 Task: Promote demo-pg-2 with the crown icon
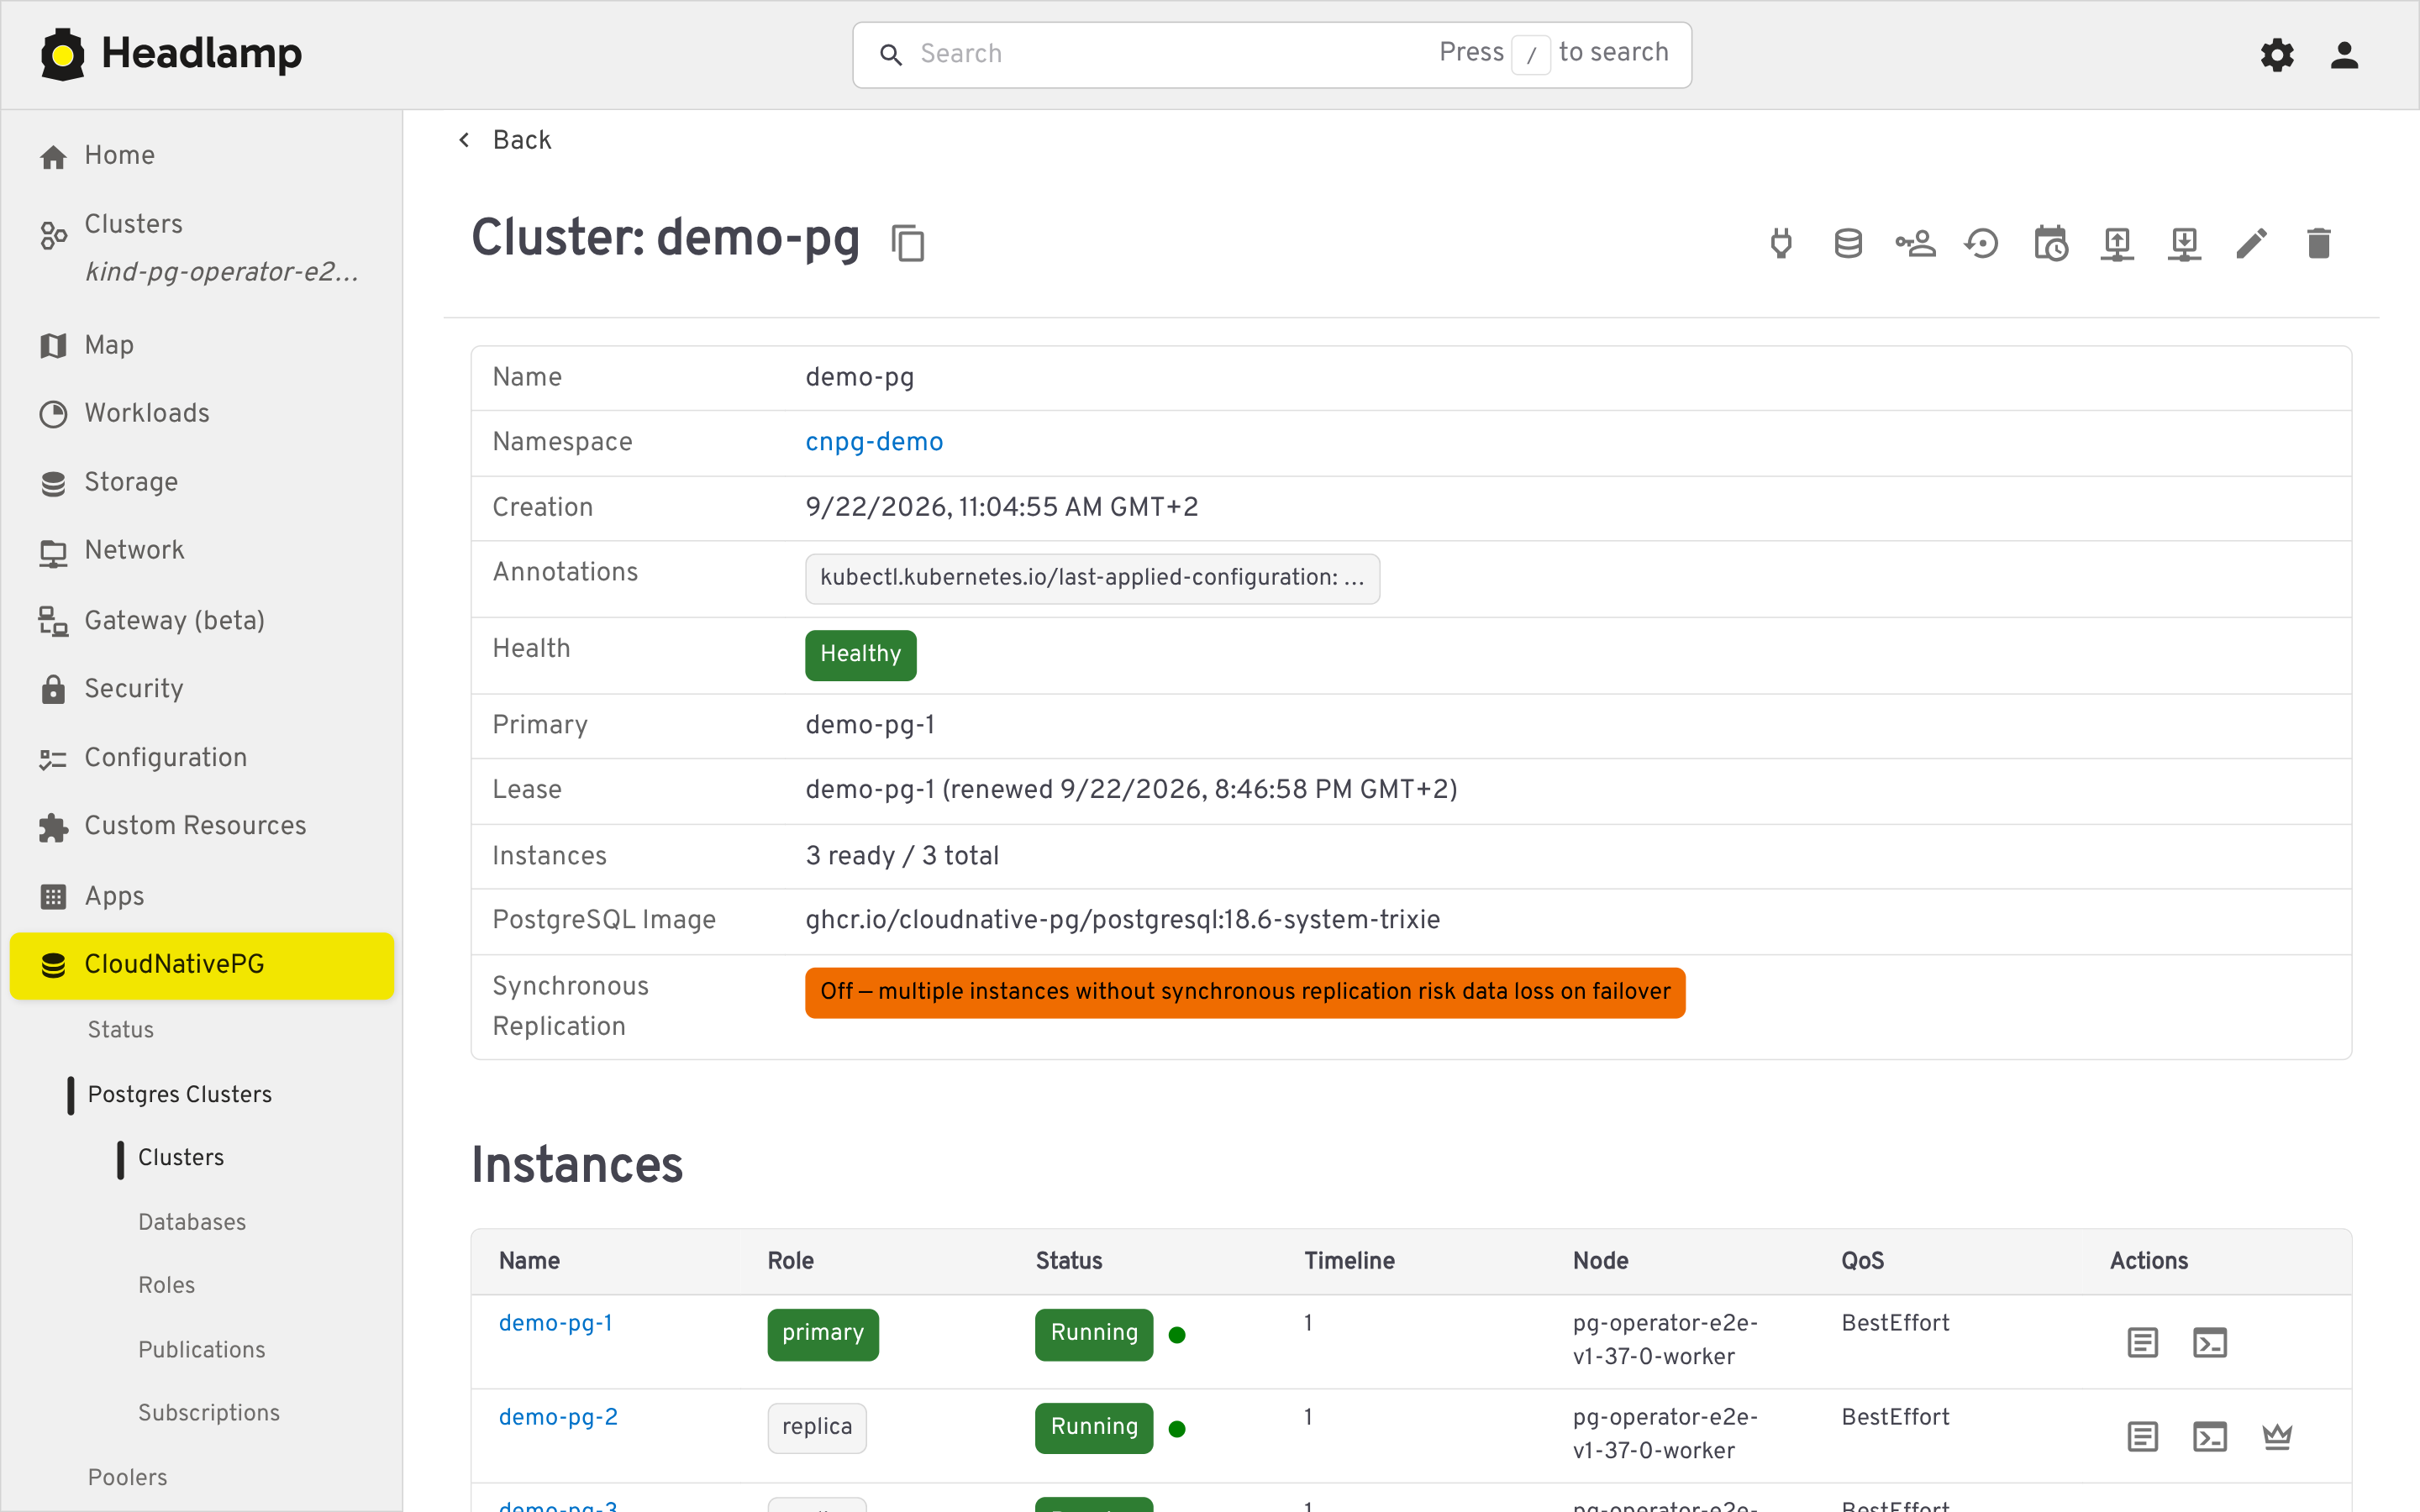point(2277,1436)
